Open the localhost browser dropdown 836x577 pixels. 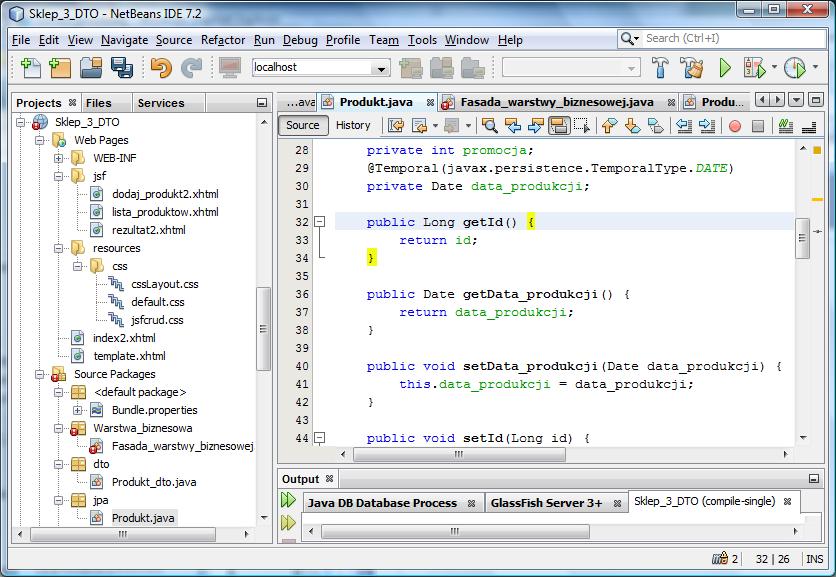coord(381,68)
